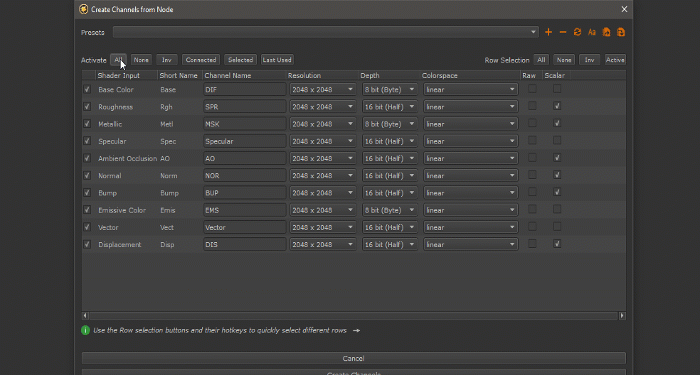Viewport: 700px width, 375px height.
Task: Click the Vector channel name field
Action: (245, 227)
